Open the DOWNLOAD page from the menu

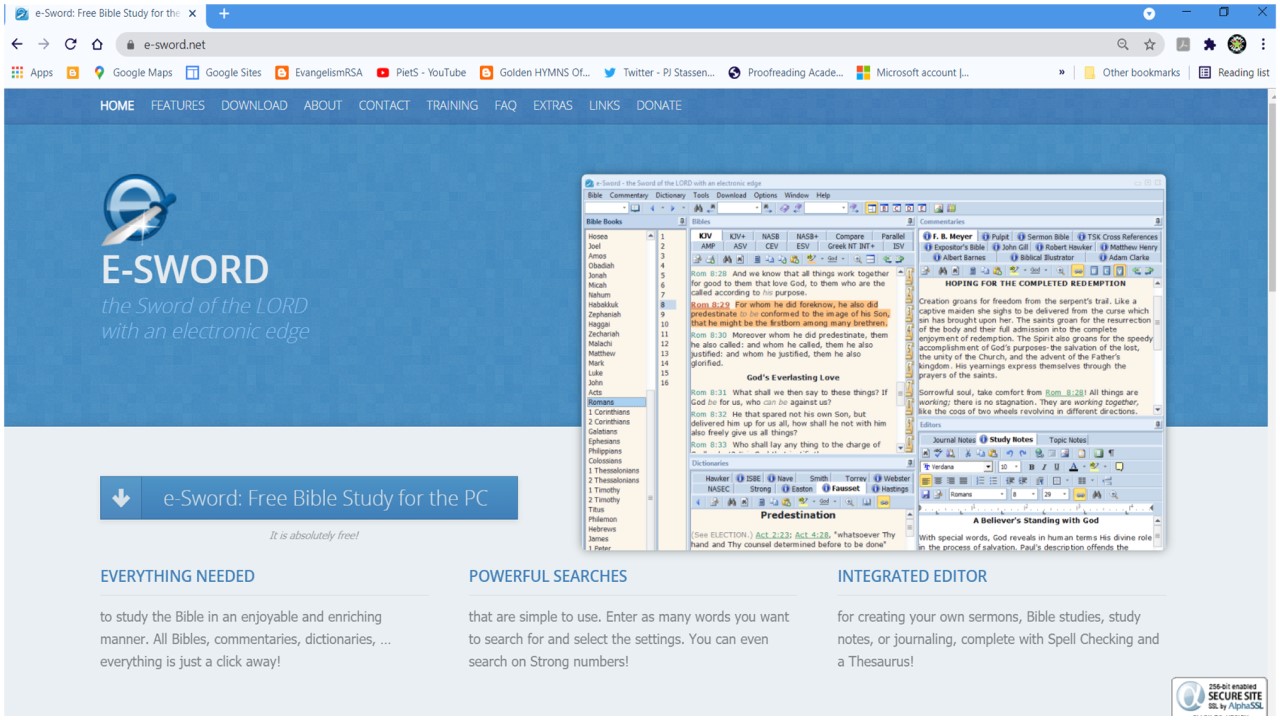pyautogui.click(x=254, y=105)
